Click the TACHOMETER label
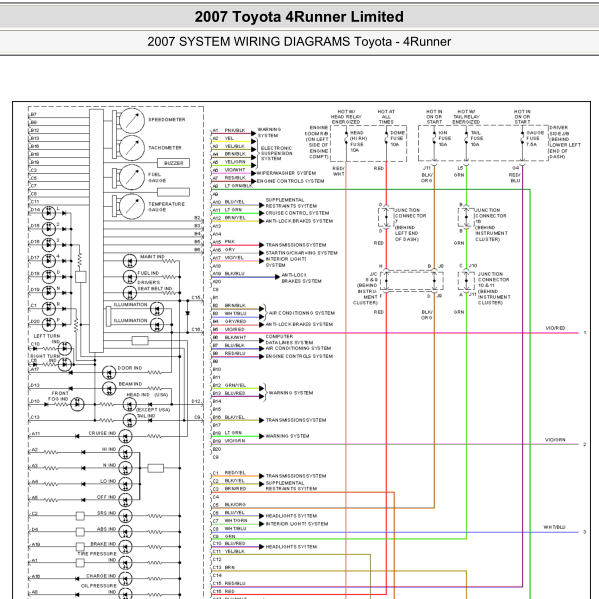 (165, 147)
